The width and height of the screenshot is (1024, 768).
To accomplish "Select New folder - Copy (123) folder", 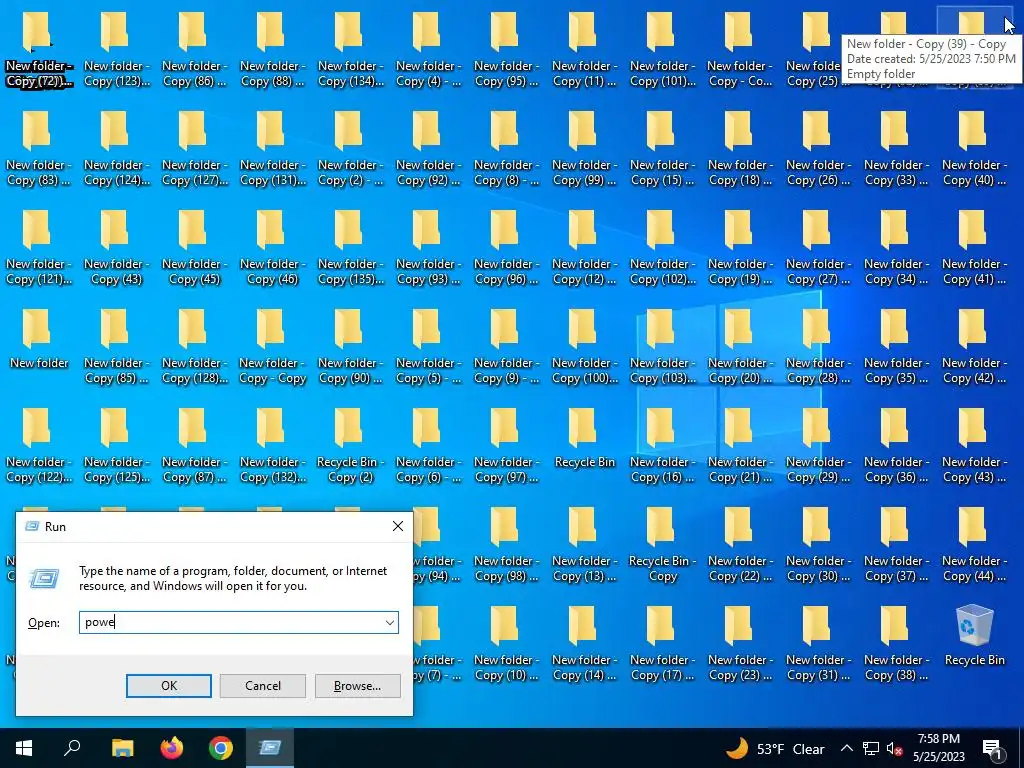I will tap(116, 50).
